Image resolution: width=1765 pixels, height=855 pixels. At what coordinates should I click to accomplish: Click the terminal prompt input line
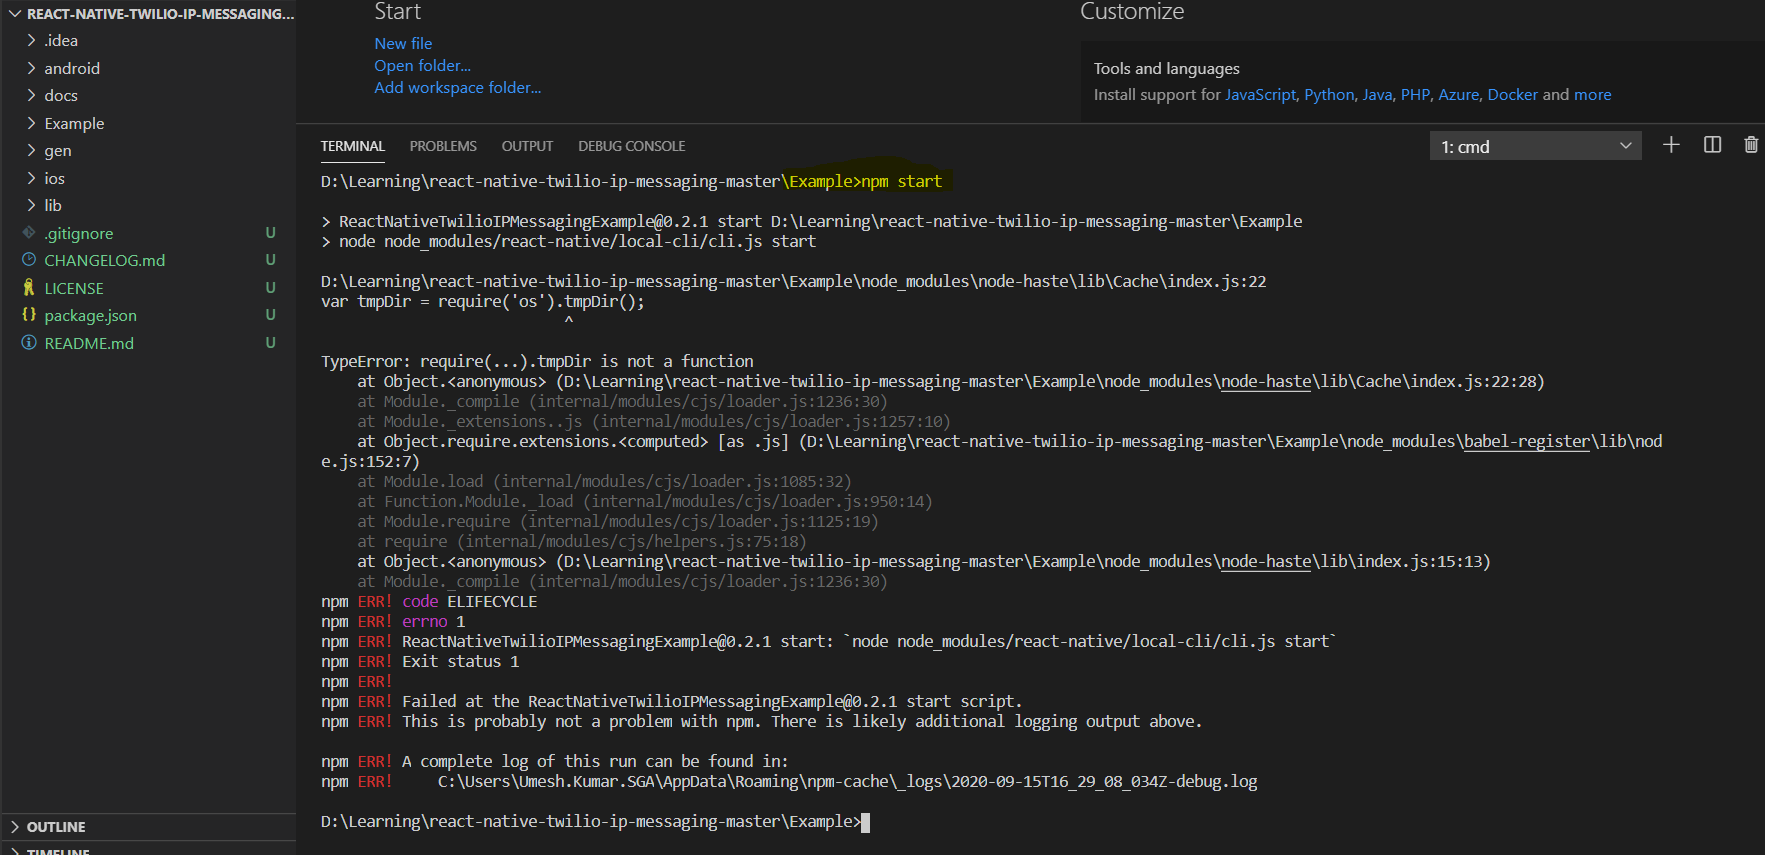(x=595, y=821)
